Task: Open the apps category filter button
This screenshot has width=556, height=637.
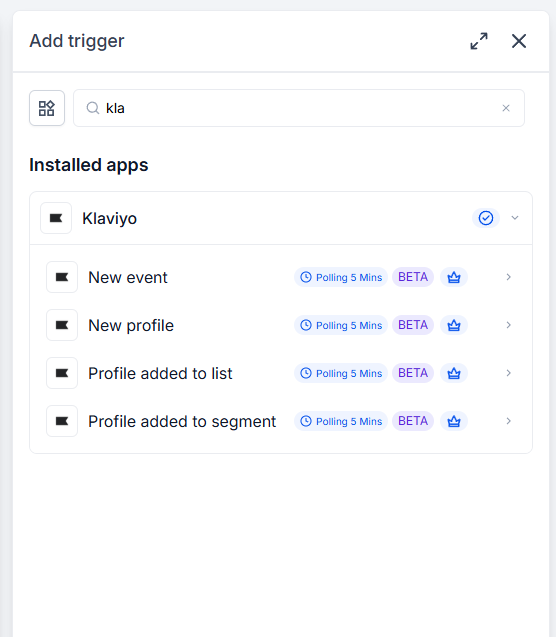Action: (x=47, y=108)
